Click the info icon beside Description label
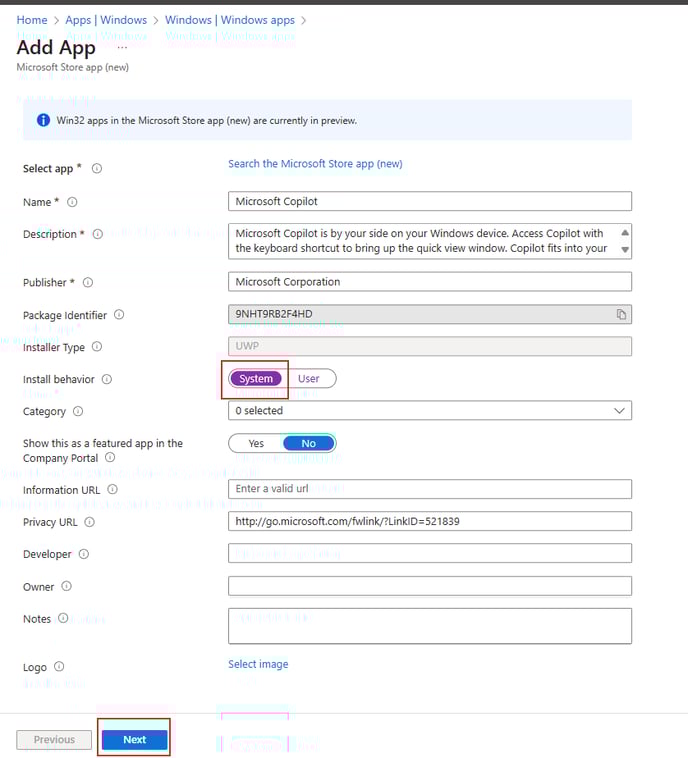This screenshot has height=758, width=688. click(x=98, y=234)
